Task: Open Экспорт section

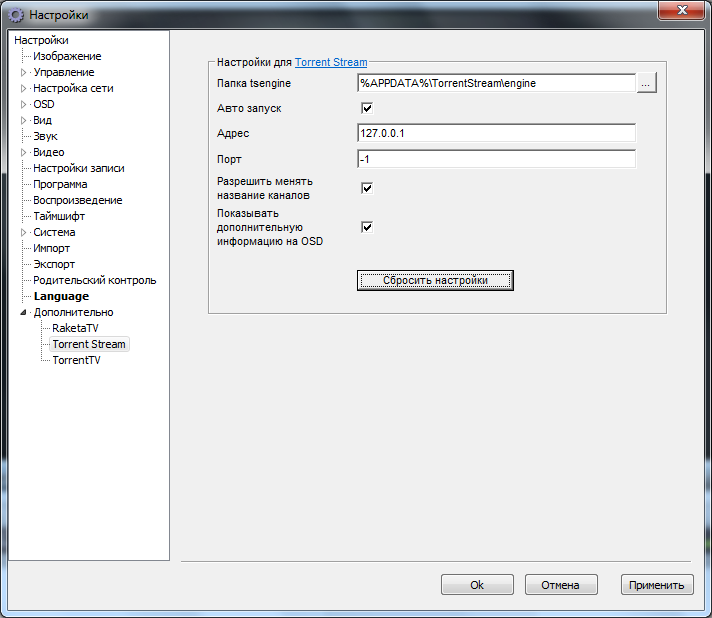Action: [54, 264]
